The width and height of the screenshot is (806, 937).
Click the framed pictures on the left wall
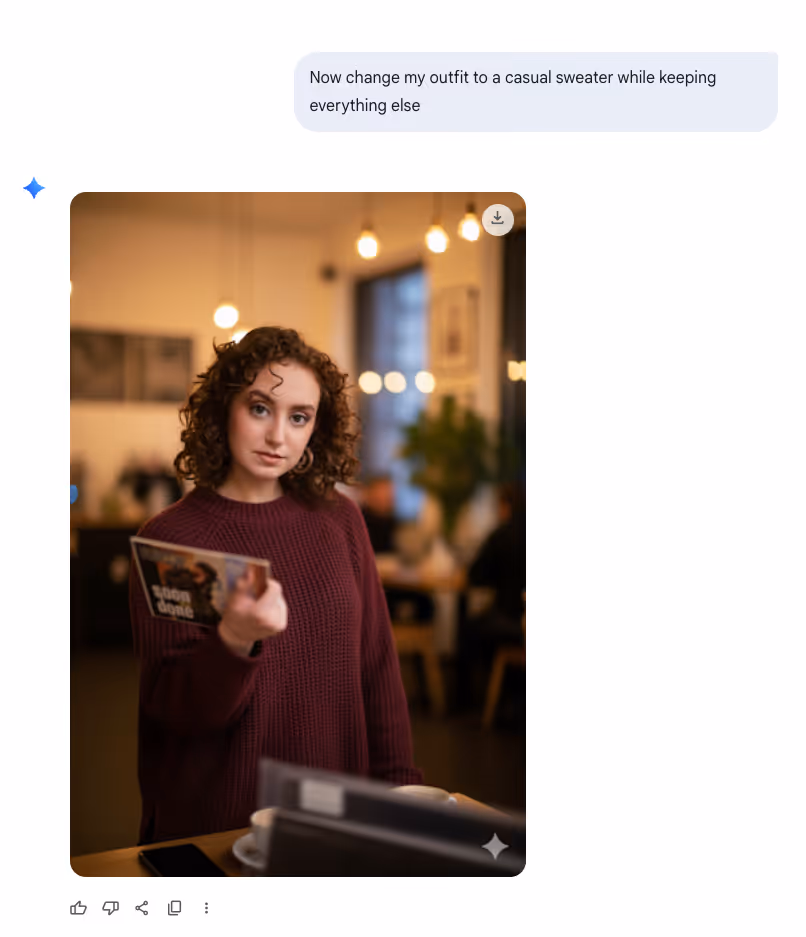pos(131,365)
